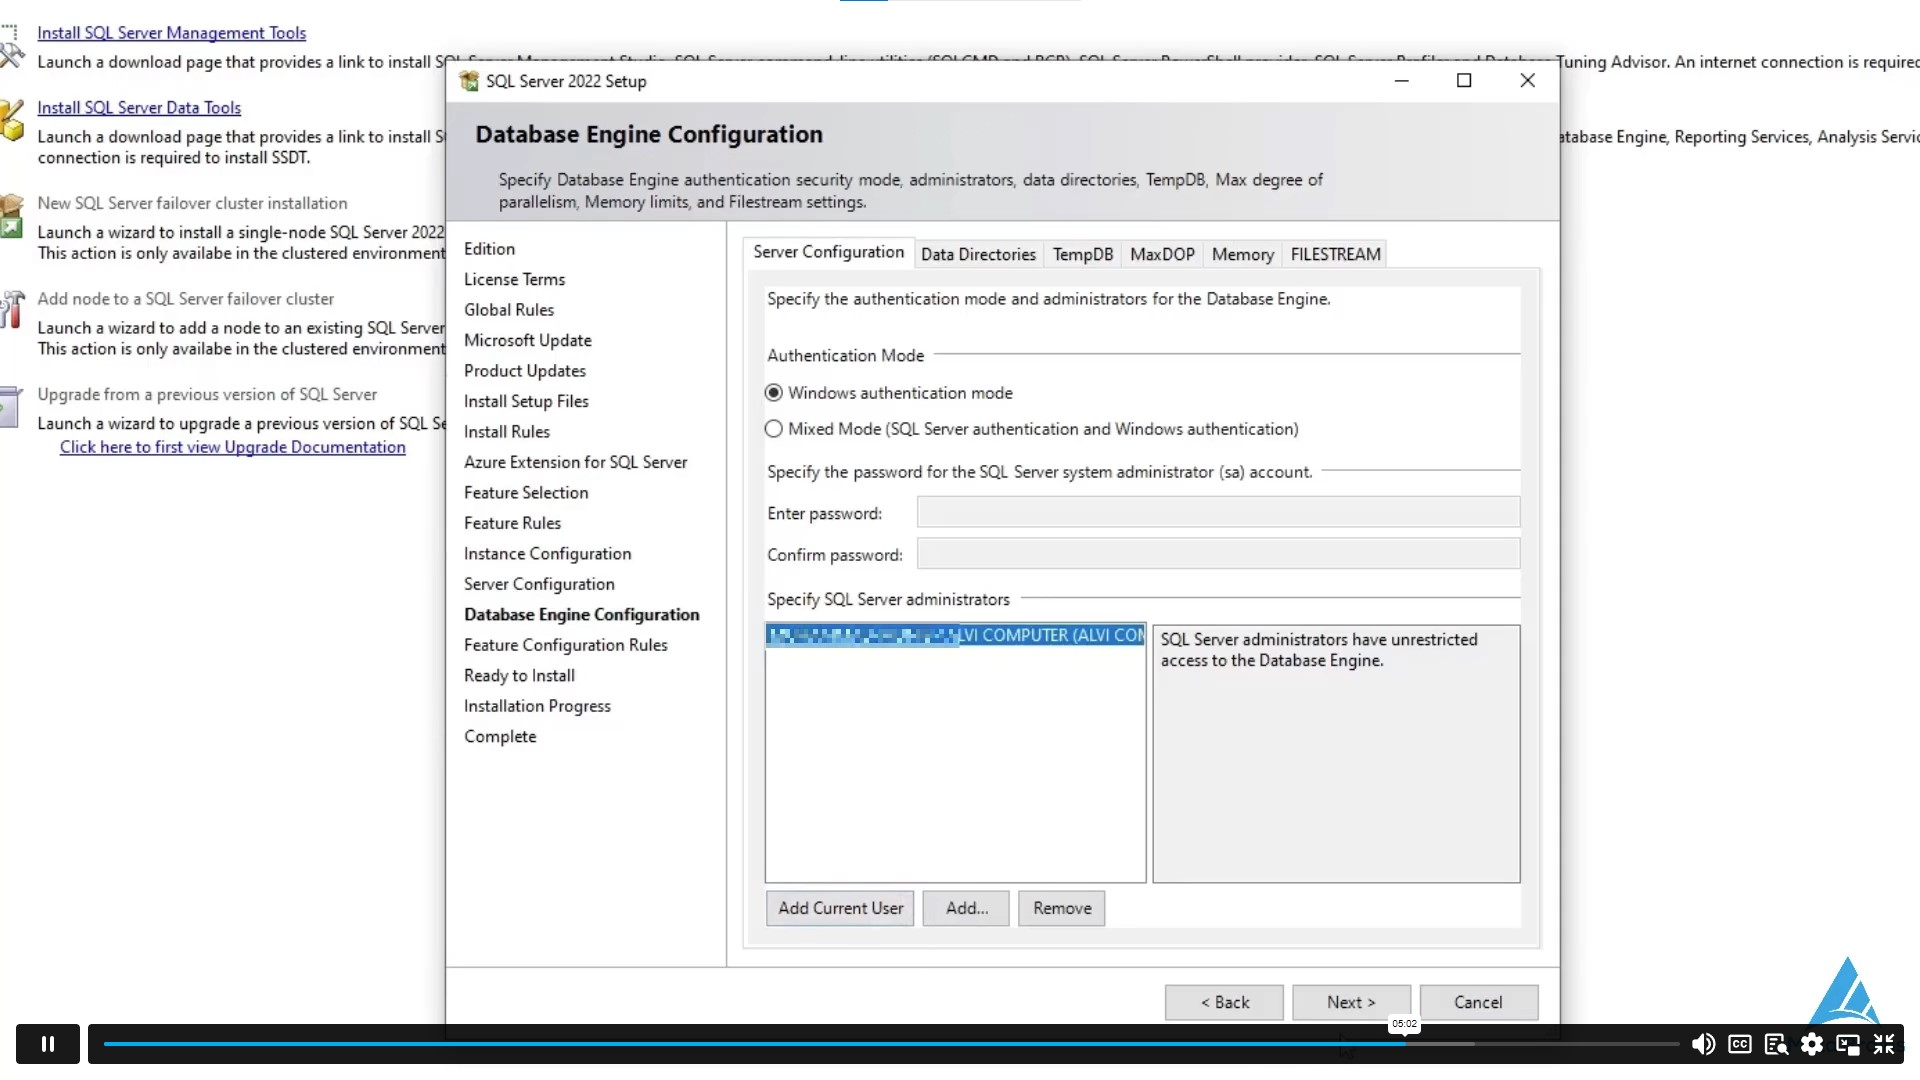Screen dimensions: 1920x1080
Task: Open FILESTREAM settings tab
Action: tap(1336, 253)
